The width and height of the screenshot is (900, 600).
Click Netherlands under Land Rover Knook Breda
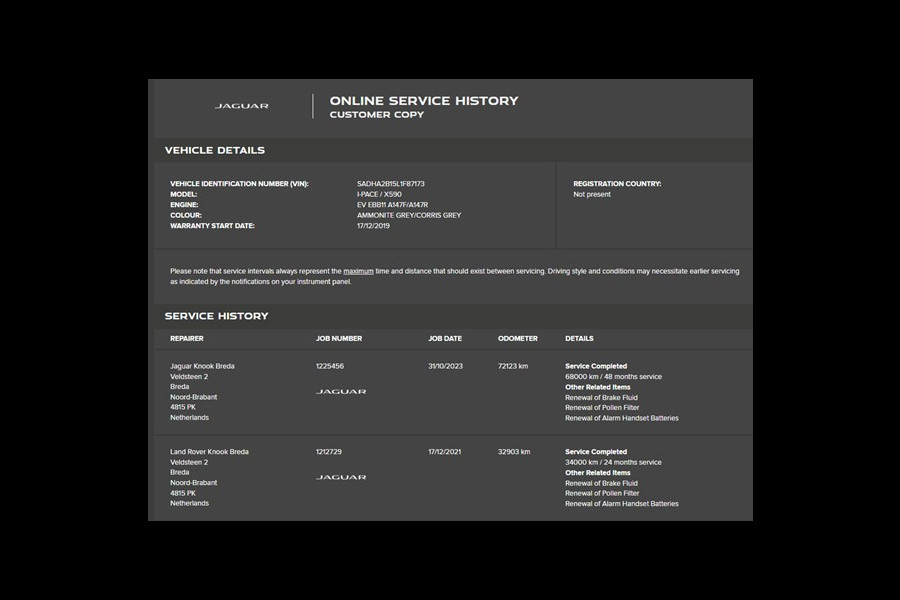[x=189, y=503]
